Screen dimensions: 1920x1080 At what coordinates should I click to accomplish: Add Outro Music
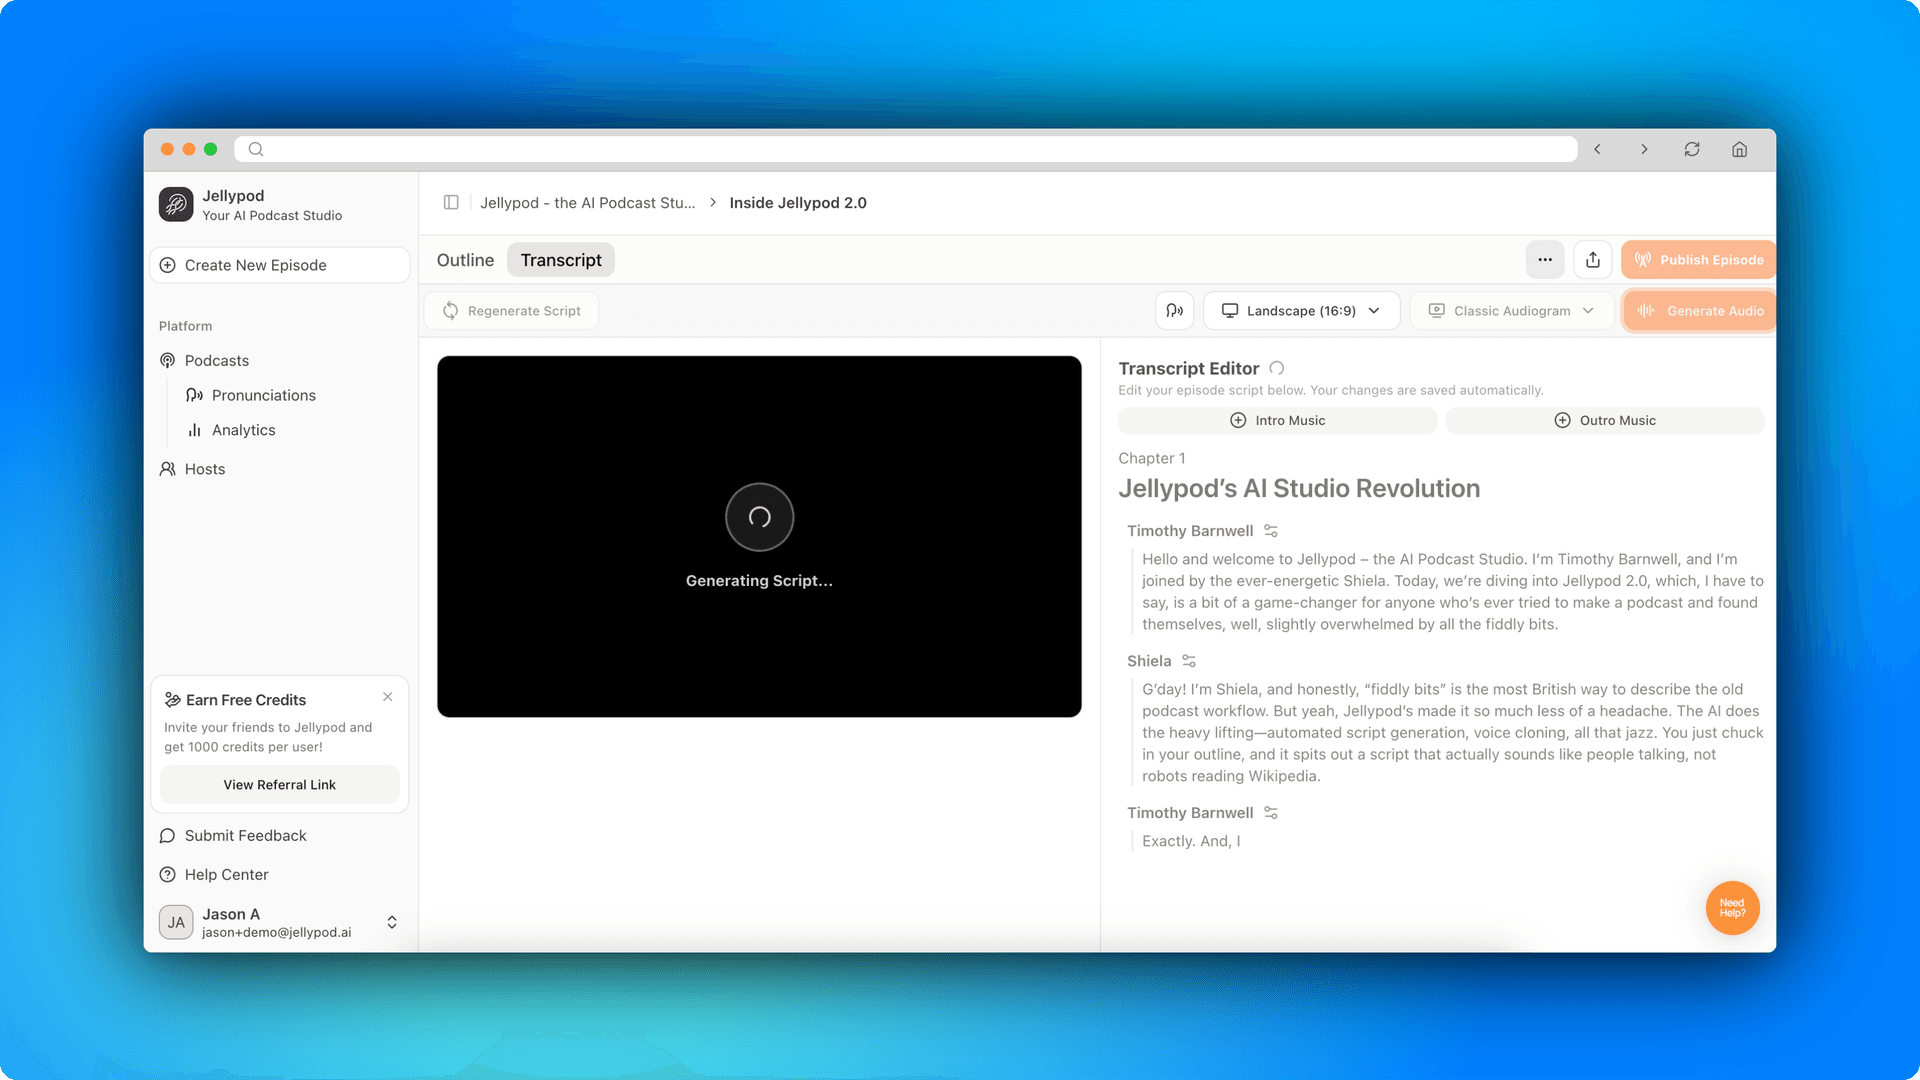pyautogui.click(x=1604, y=421)
